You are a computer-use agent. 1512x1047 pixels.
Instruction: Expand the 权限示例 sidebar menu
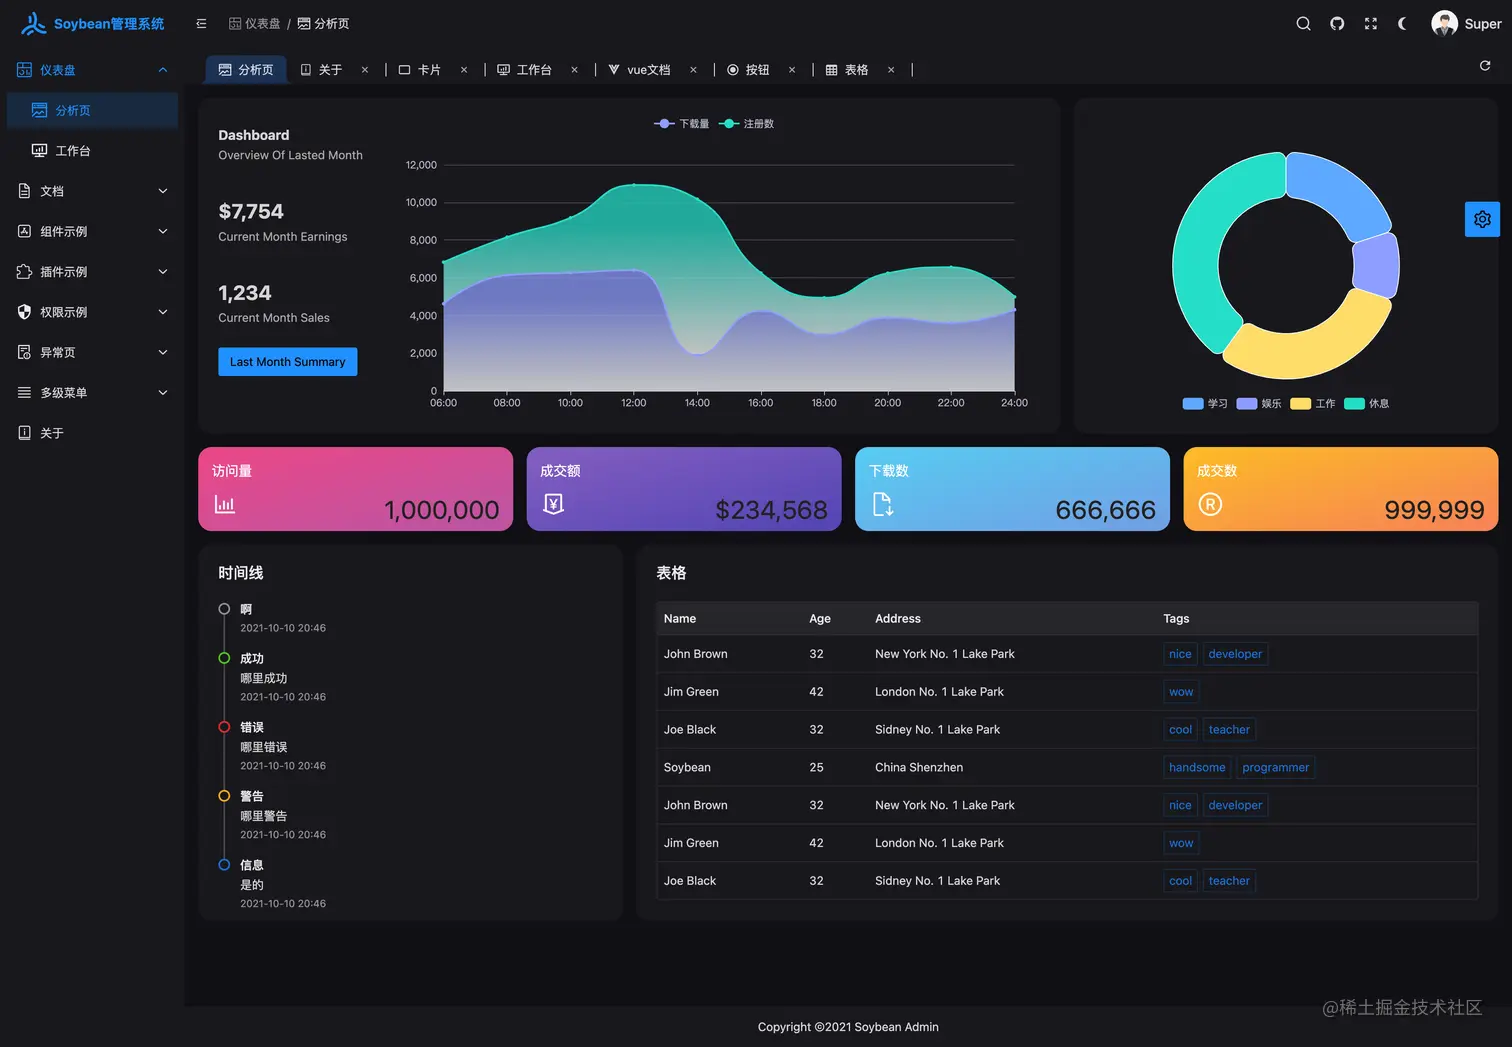[x=92, y=312]
